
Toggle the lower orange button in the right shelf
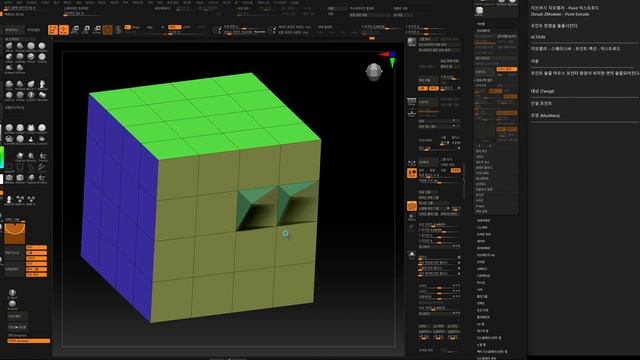click(412, 206)
